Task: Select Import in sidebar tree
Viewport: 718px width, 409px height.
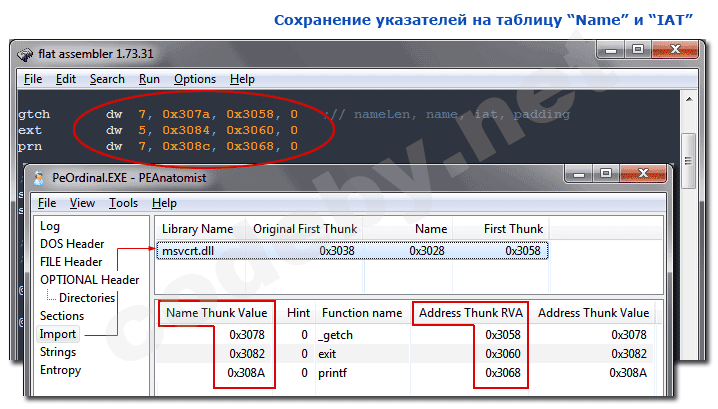Action: pyautogui.click(x=57, y=334)
